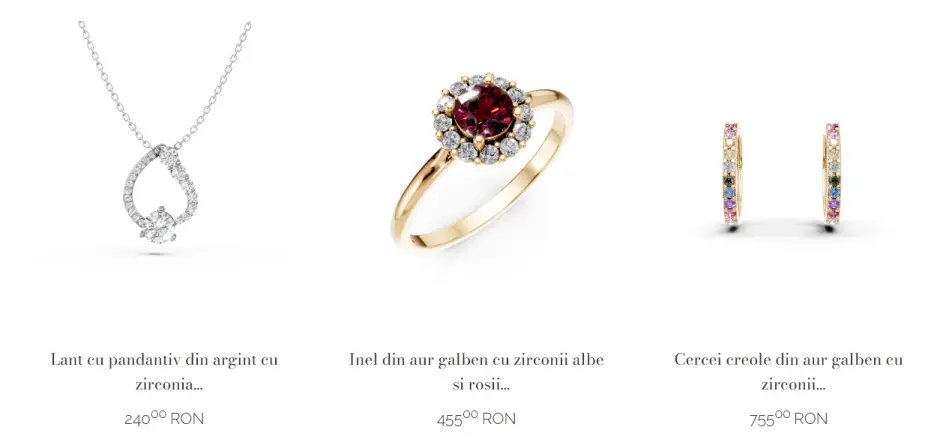Click the silver necklace chain
This screenshot has width=940, height=439.
164,84
